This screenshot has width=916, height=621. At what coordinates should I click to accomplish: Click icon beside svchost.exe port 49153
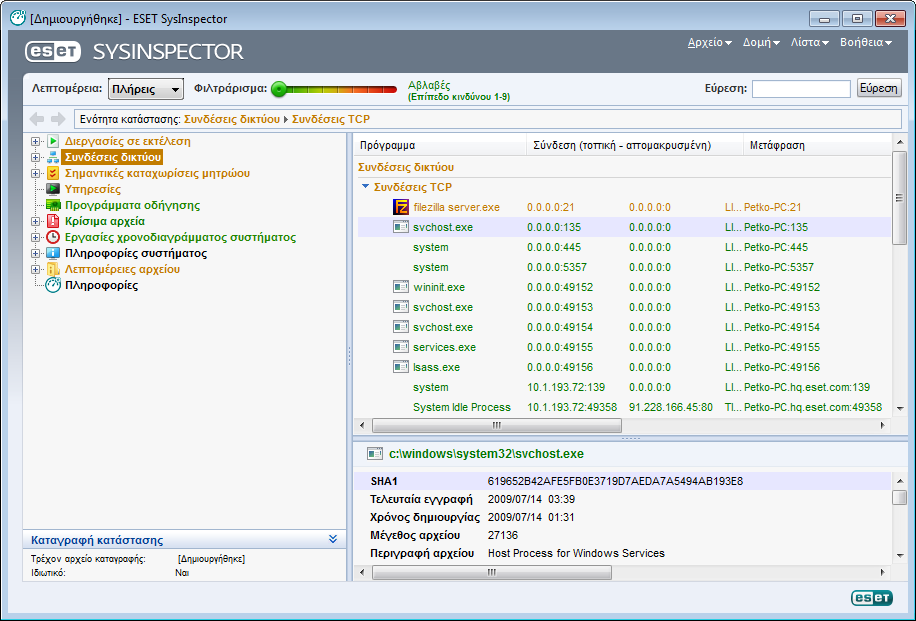tap(401, 307)
